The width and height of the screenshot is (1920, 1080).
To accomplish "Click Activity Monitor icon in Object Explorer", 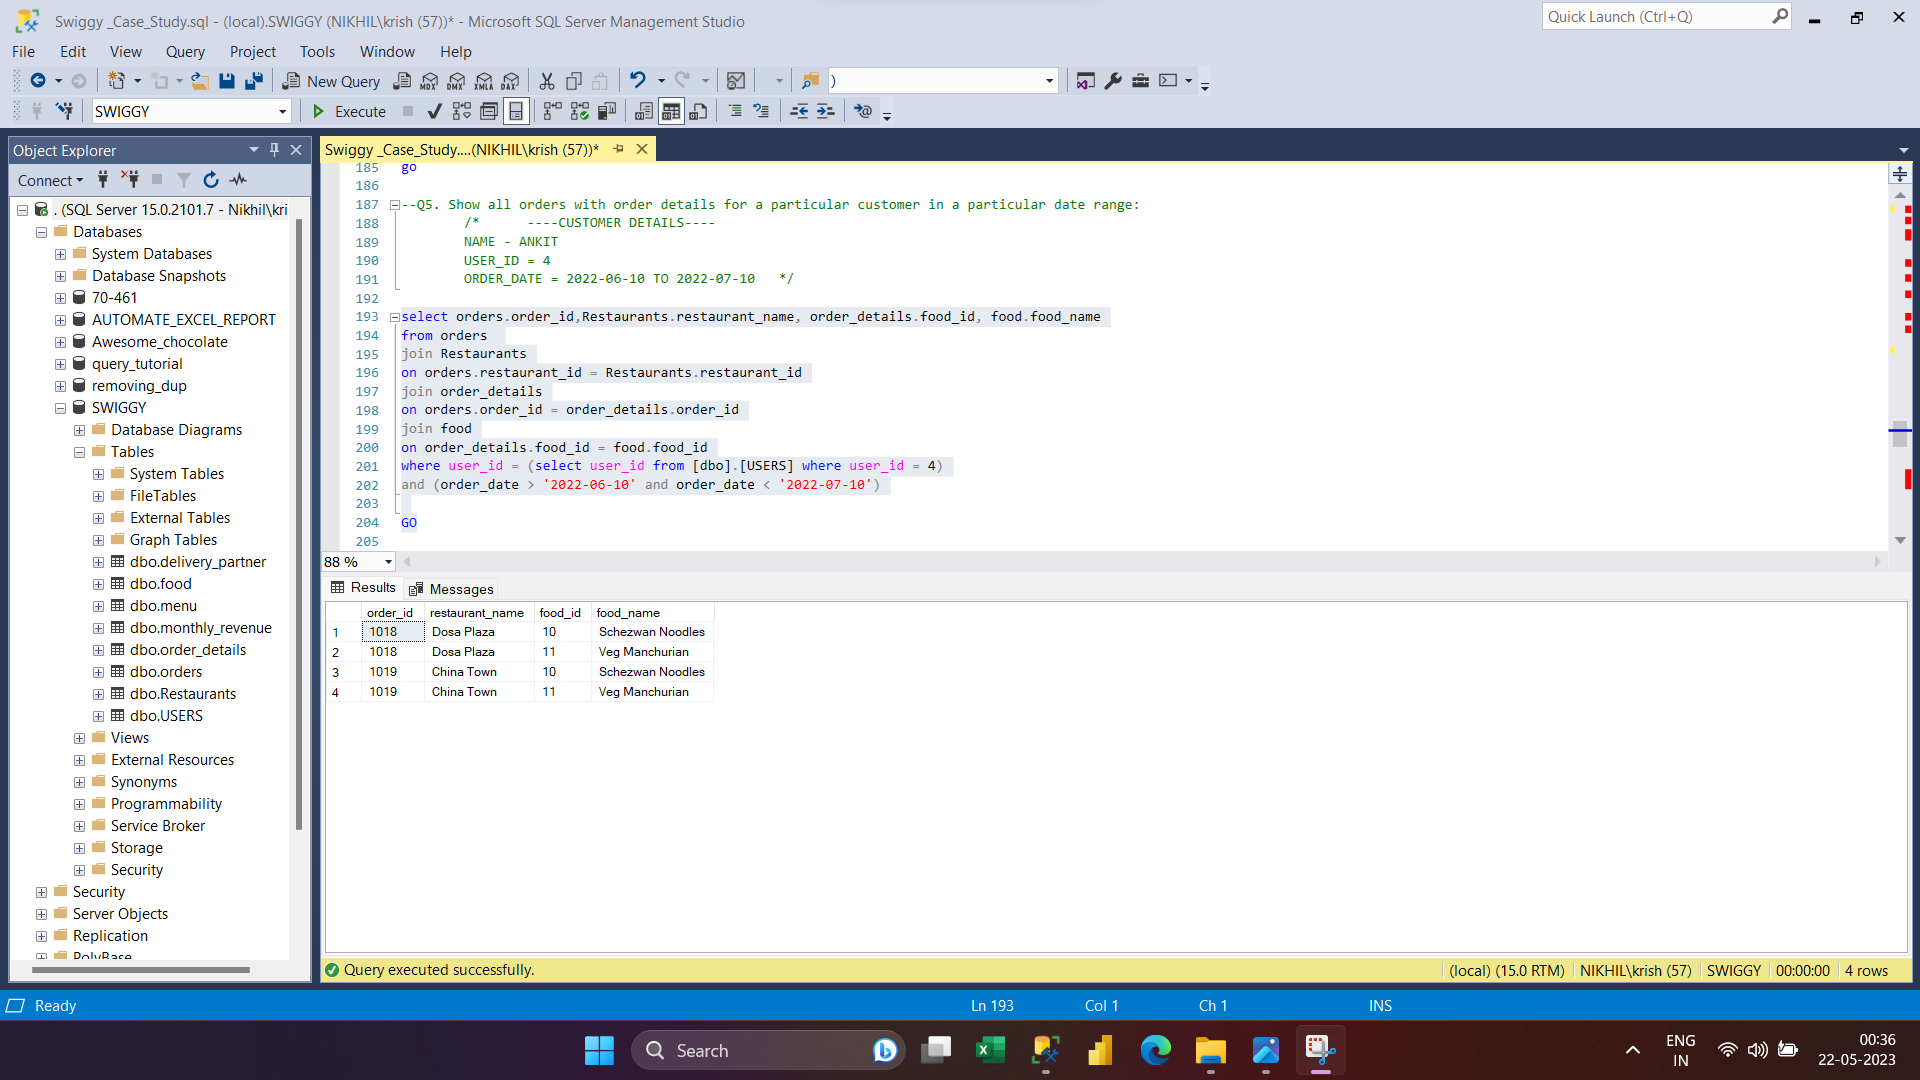I will (x=238, y=180).
